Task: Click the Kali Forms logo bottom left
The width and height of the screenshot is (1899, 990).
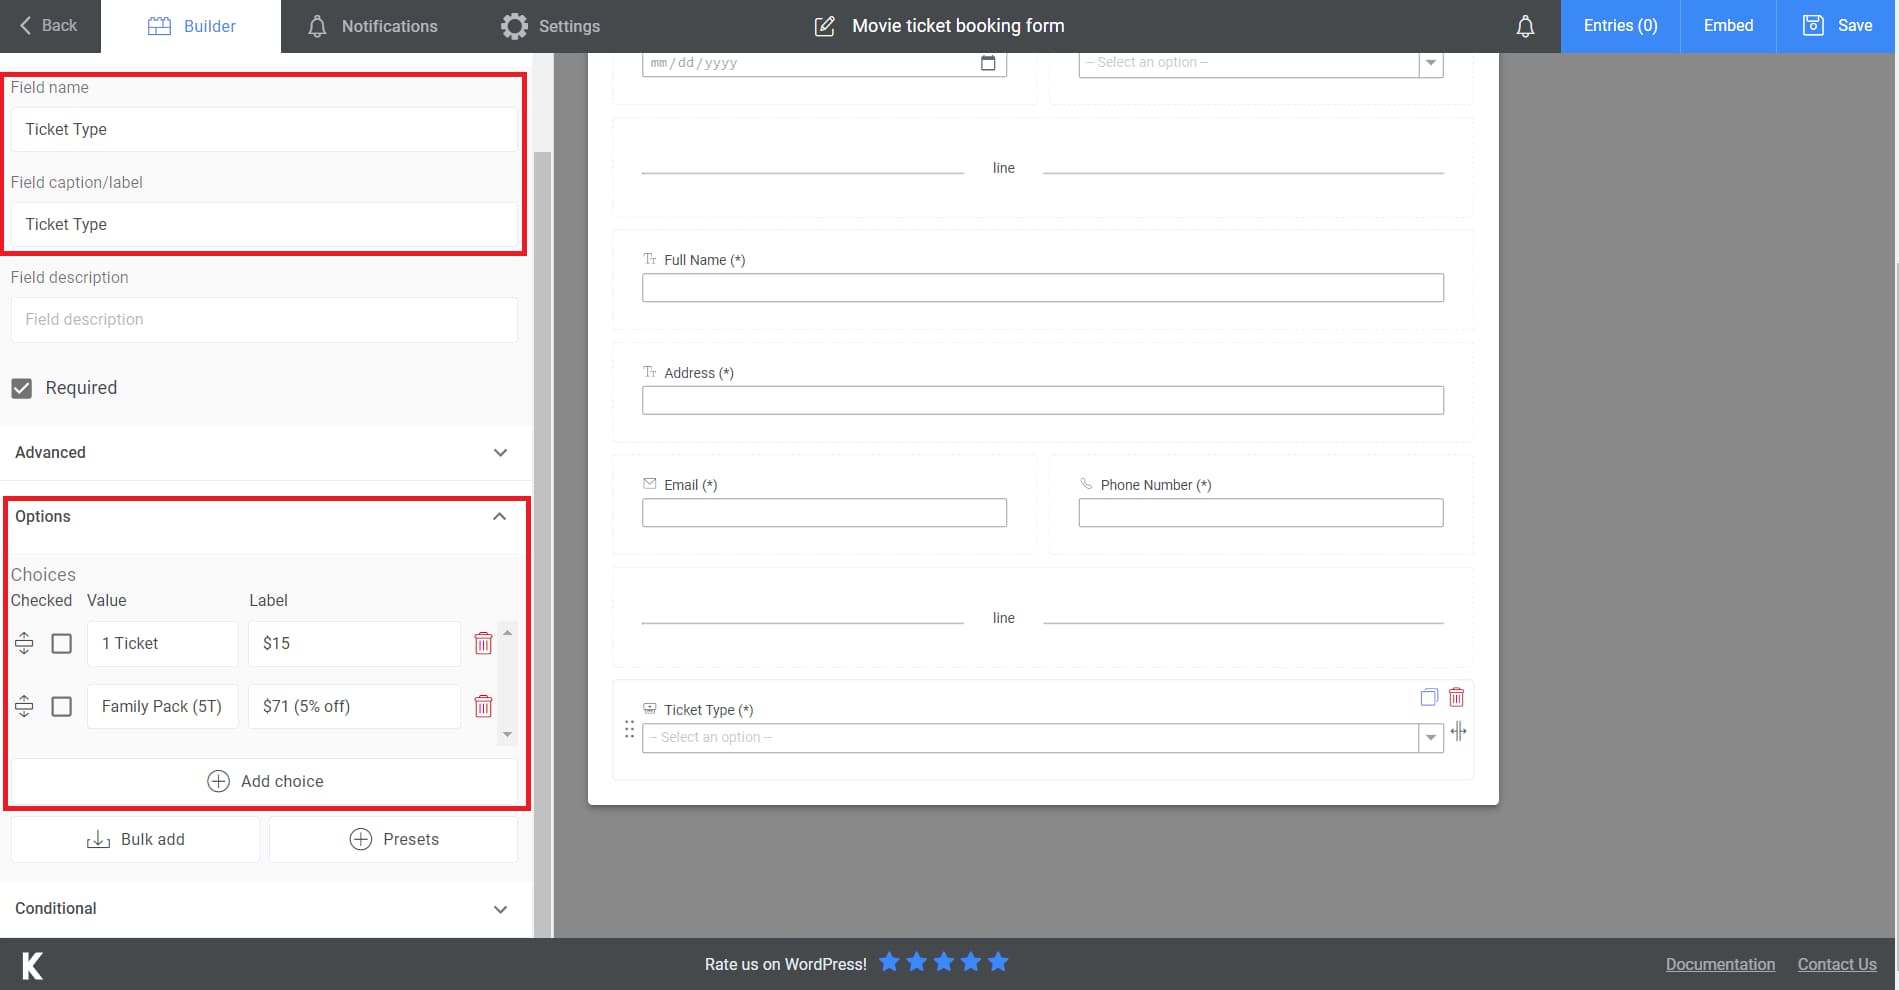Action: [x=30, y=964]
